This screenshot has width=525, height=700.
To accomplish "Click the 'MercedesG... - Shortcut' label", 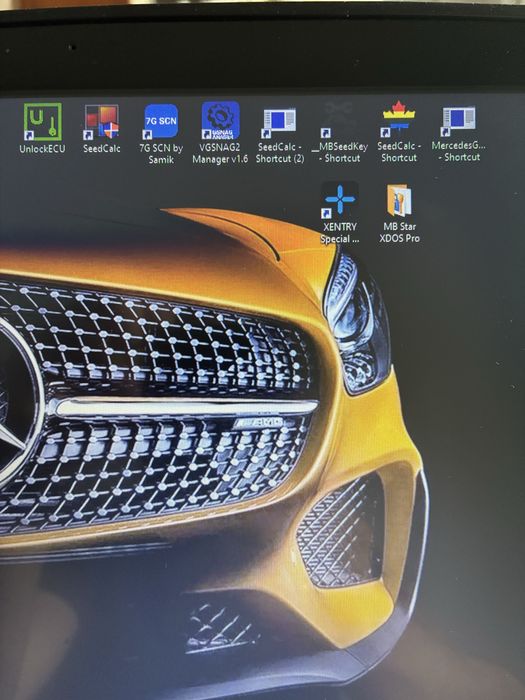I will (459, 151).
